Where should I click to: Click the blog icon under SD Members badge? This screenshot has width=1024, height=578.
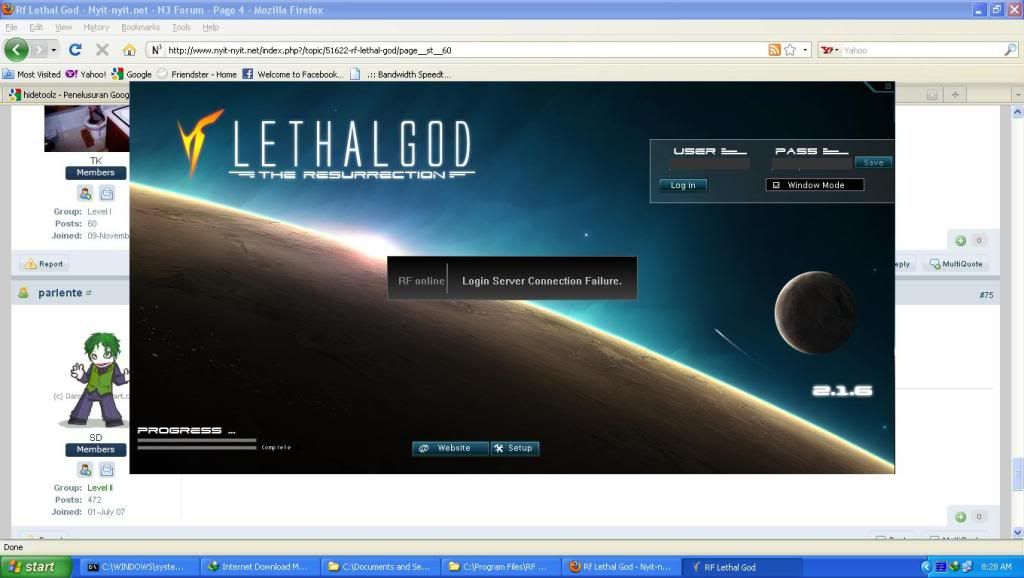coord(107,470)
